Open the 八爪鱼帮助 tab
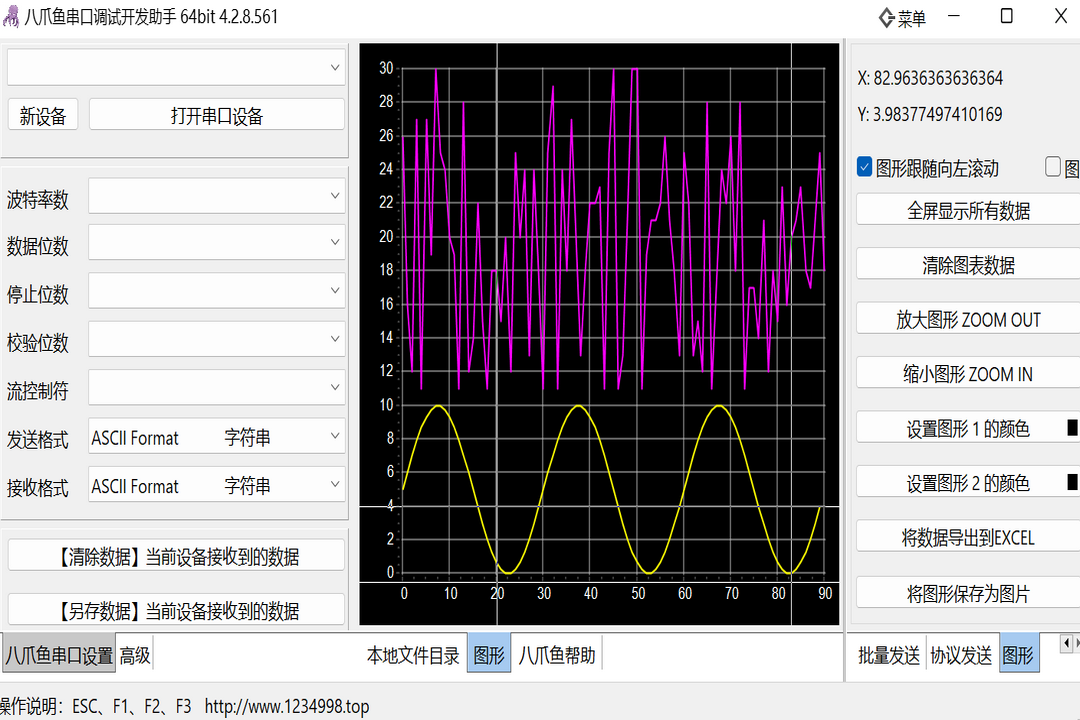1080x720 pixels. [x=556, y=656]
